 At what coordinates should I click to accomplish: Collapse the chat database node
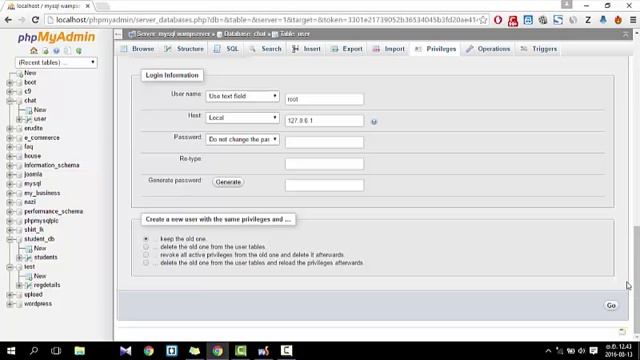point(10,101)
